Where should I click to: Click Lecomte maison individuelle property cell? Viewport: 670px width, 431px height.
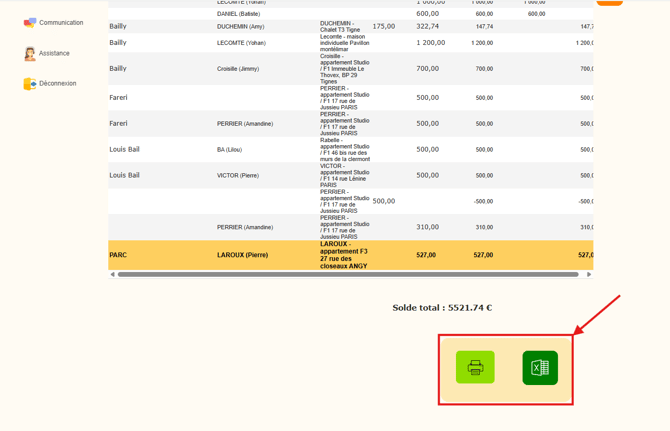pyautogui.click(x=344, y=43)
